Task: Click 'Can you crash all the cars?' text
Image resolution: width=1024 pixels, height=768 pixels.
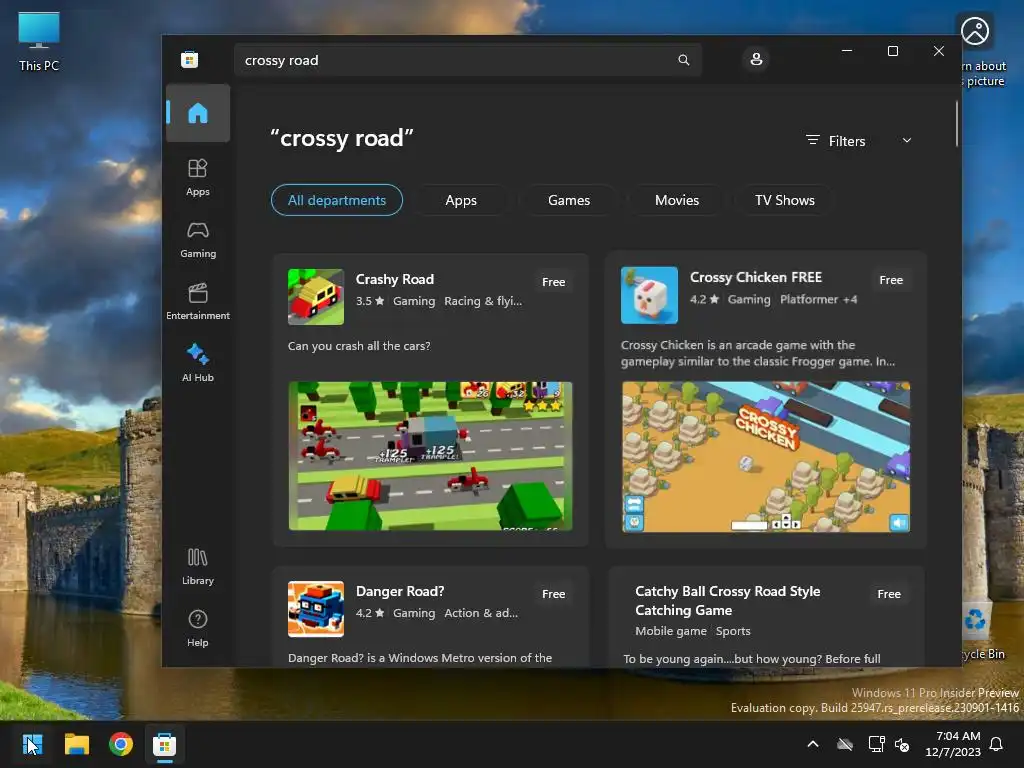Action: [359, 345]
